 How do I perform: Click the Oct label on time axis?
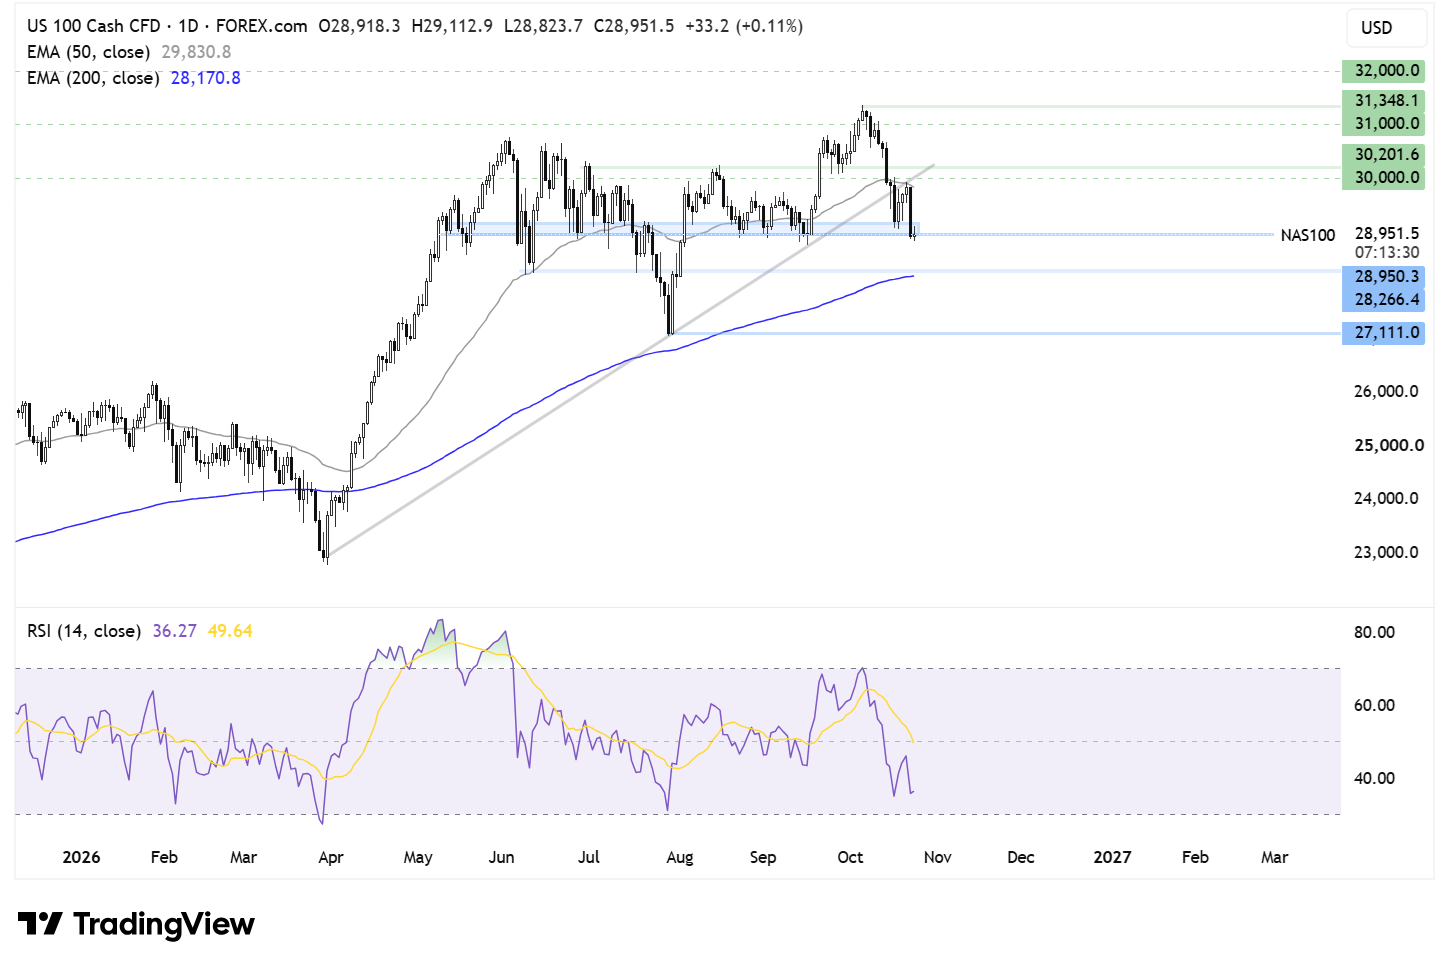tap(850, 857)
